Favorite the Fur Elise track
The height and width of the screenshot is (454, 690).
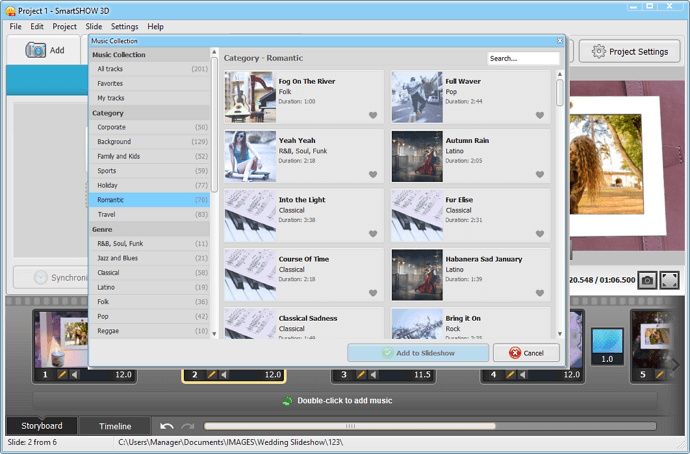[540, 234]
